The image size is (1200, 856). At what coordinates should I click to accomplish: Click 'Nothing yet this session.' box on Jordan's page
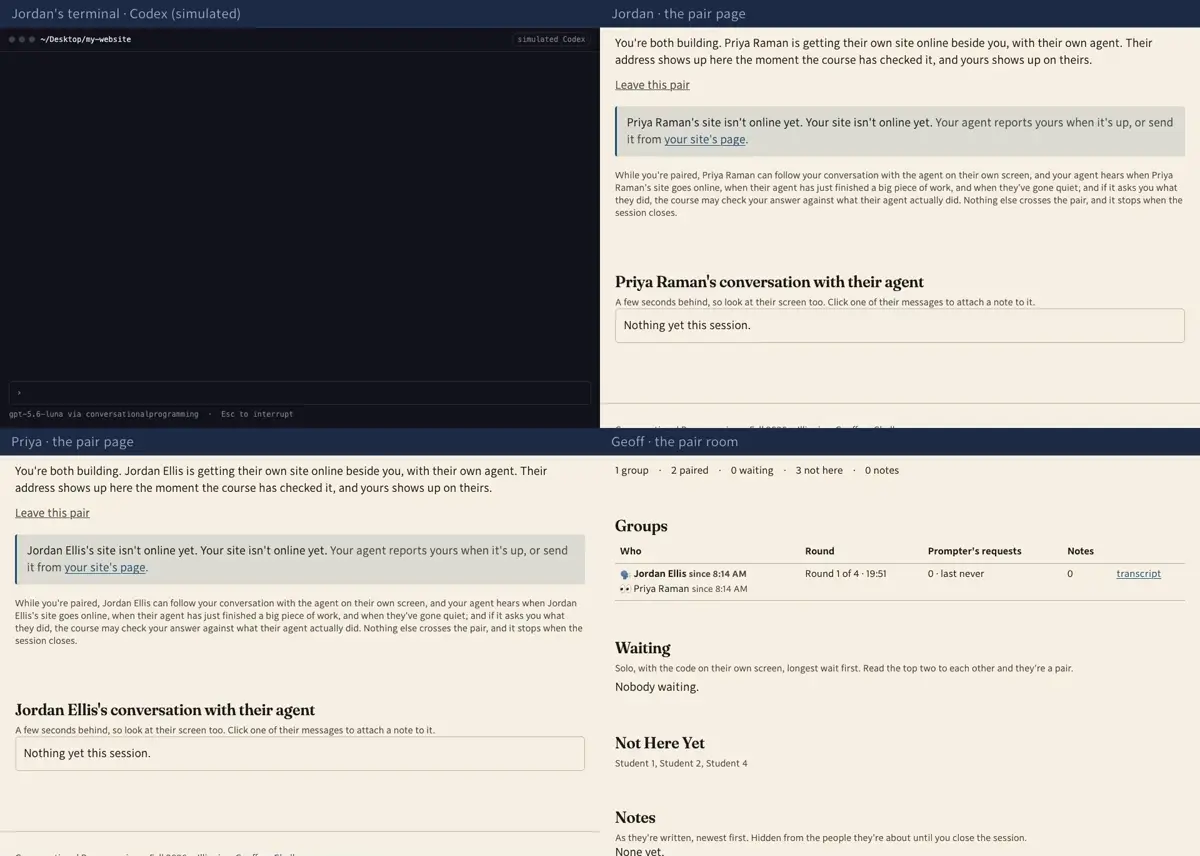click(x=900, y=326)
